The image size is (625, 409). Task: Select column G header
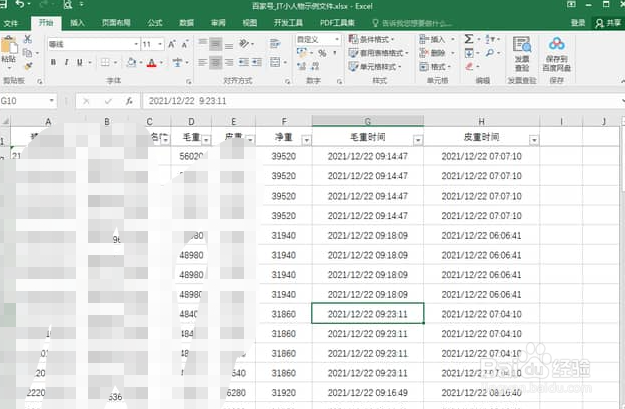[x=368, y=121]
